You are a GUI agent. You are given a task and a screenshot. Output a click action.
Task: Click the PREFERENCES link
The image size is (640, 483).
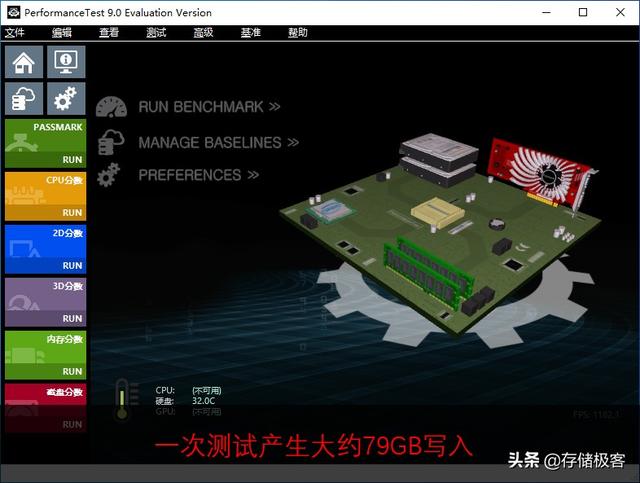coord(198,175)
